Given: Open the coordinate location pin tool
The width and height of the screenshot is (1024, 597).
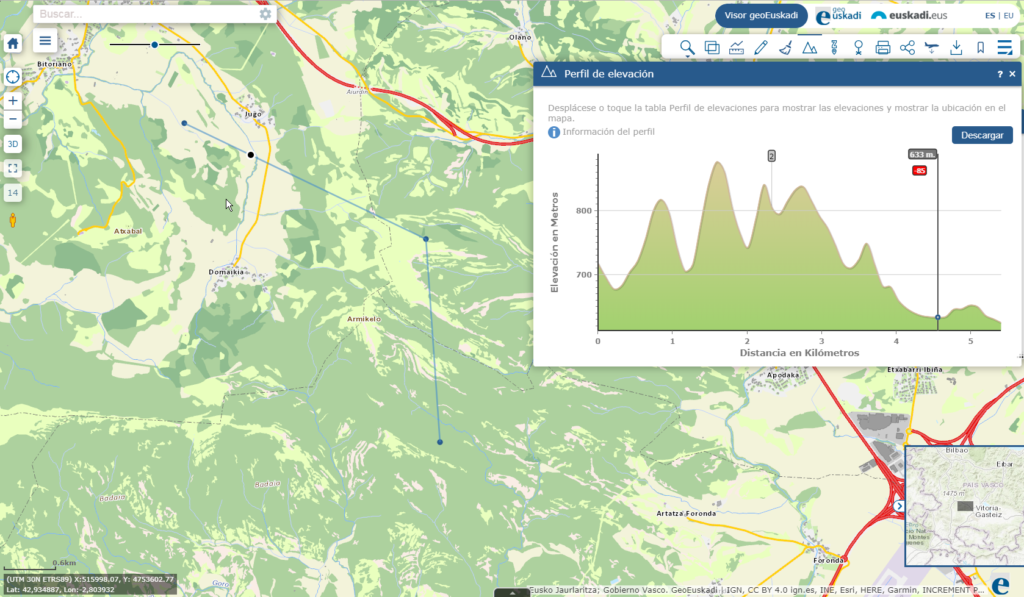Looking at the screenshot, I should click(834, 48).
